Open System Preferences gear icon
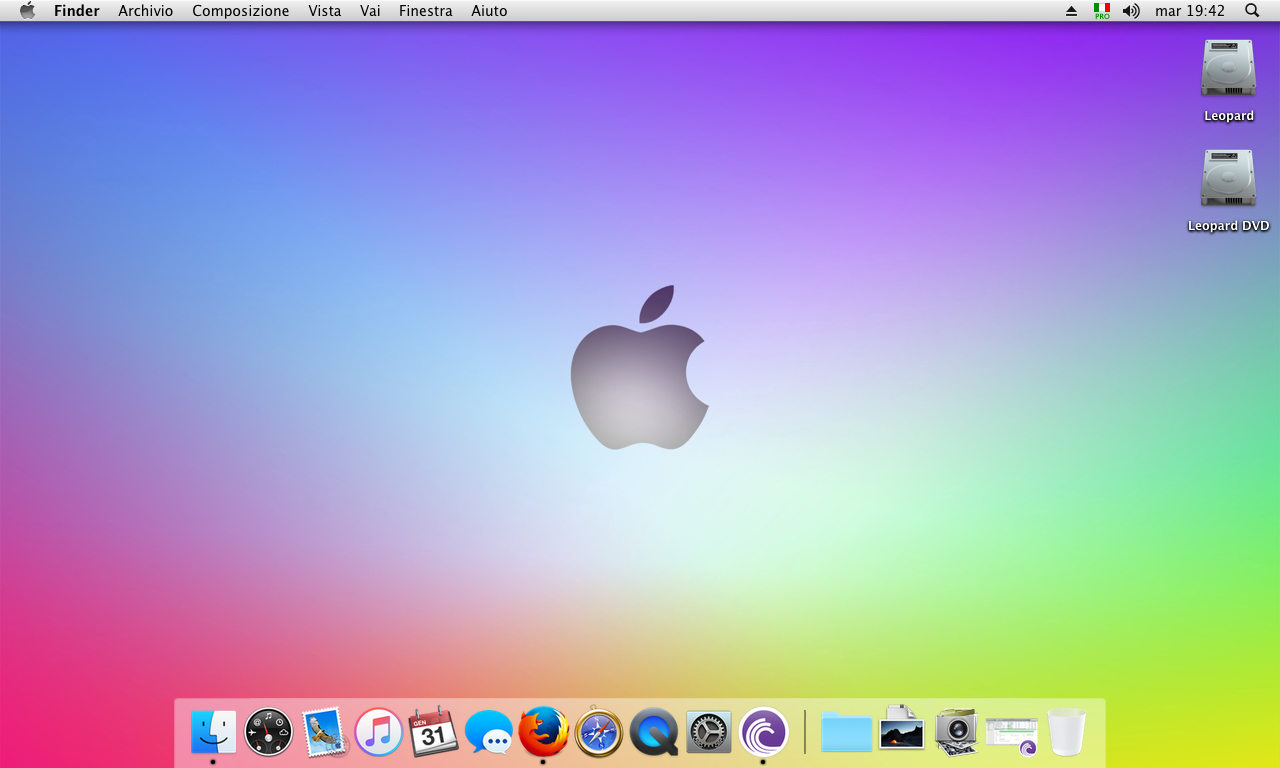Screen dimensions: 1280x768 click(709, 732)
